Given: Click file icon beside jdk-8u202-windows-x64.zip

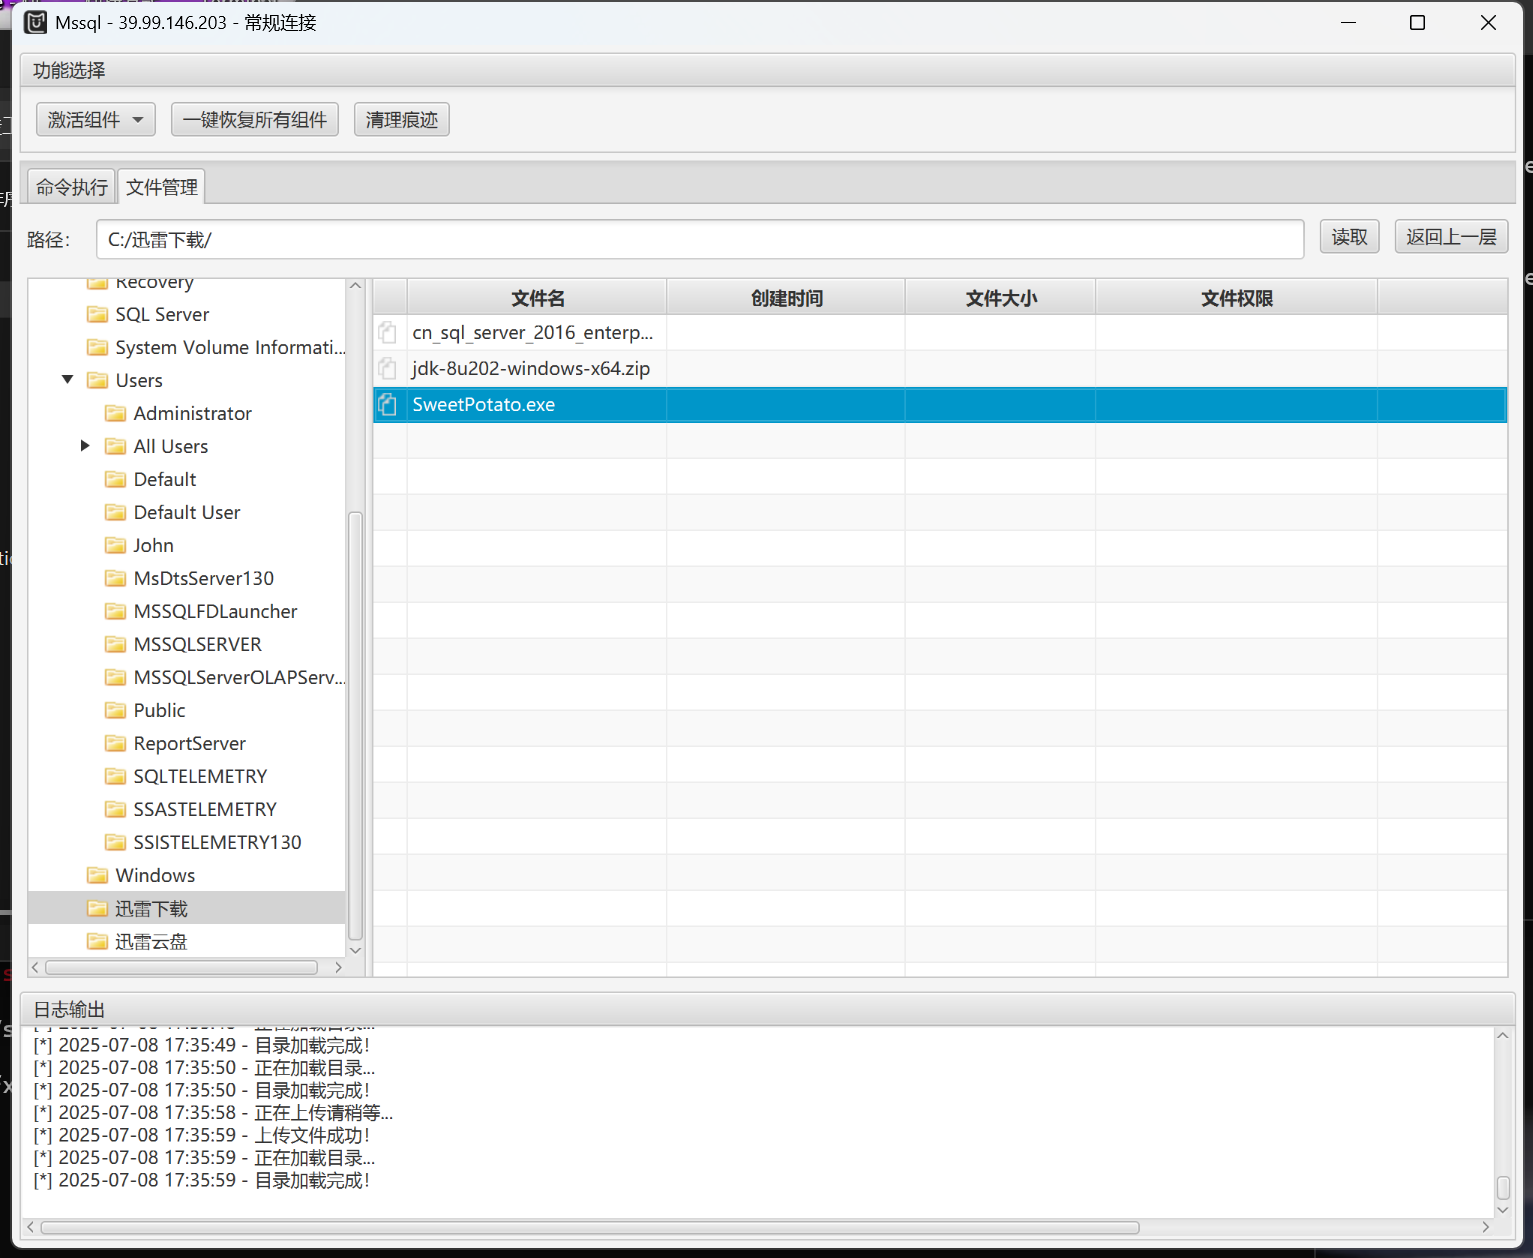Looking at the screenshot, I should pos(388,369).
